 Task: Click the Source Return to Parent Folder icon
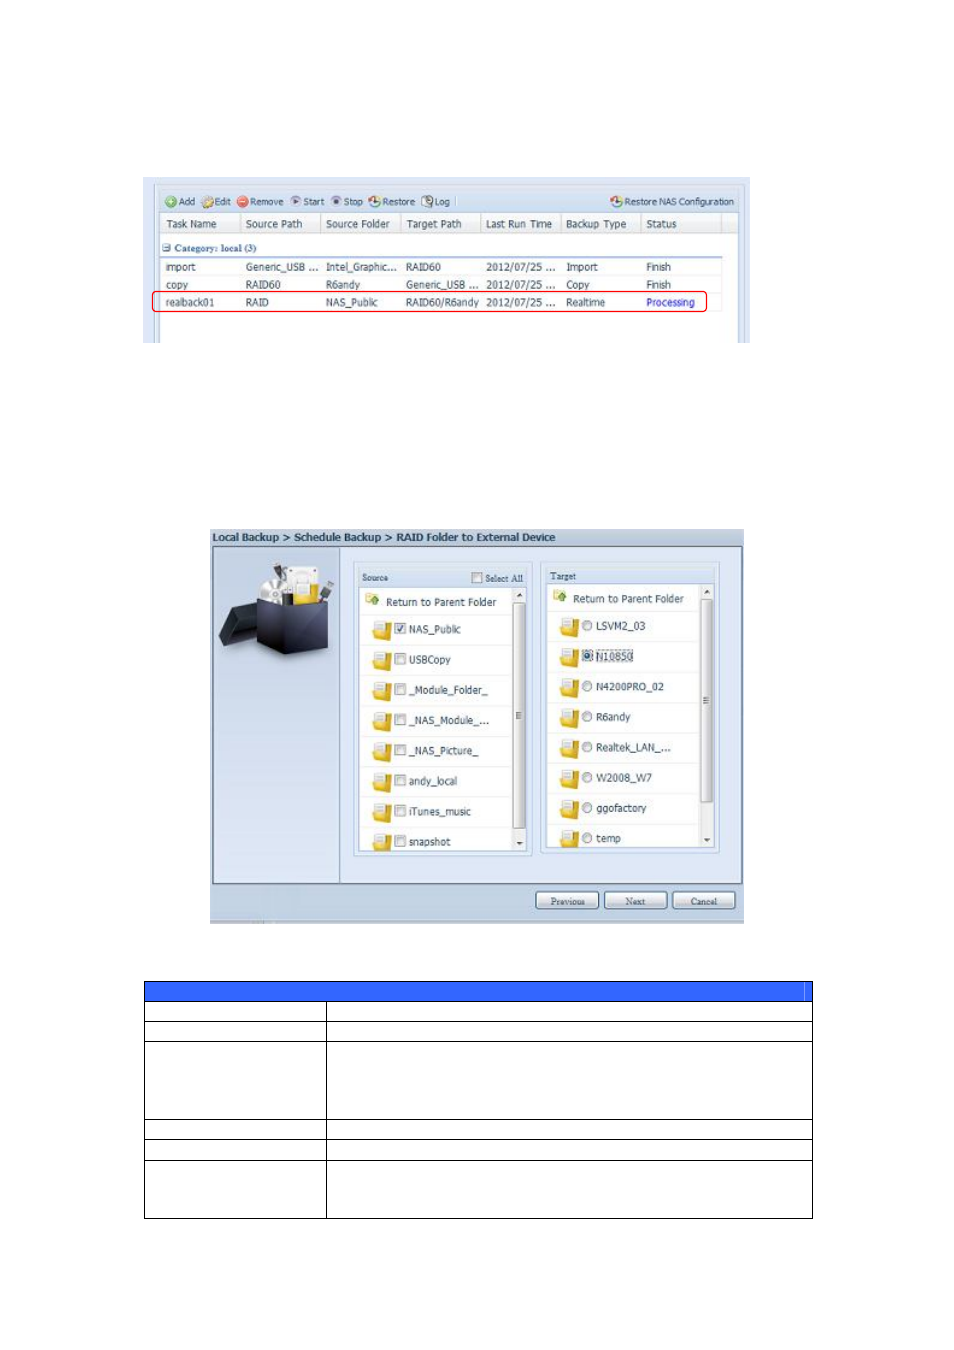pyautogui.click(x=373, y=600)
